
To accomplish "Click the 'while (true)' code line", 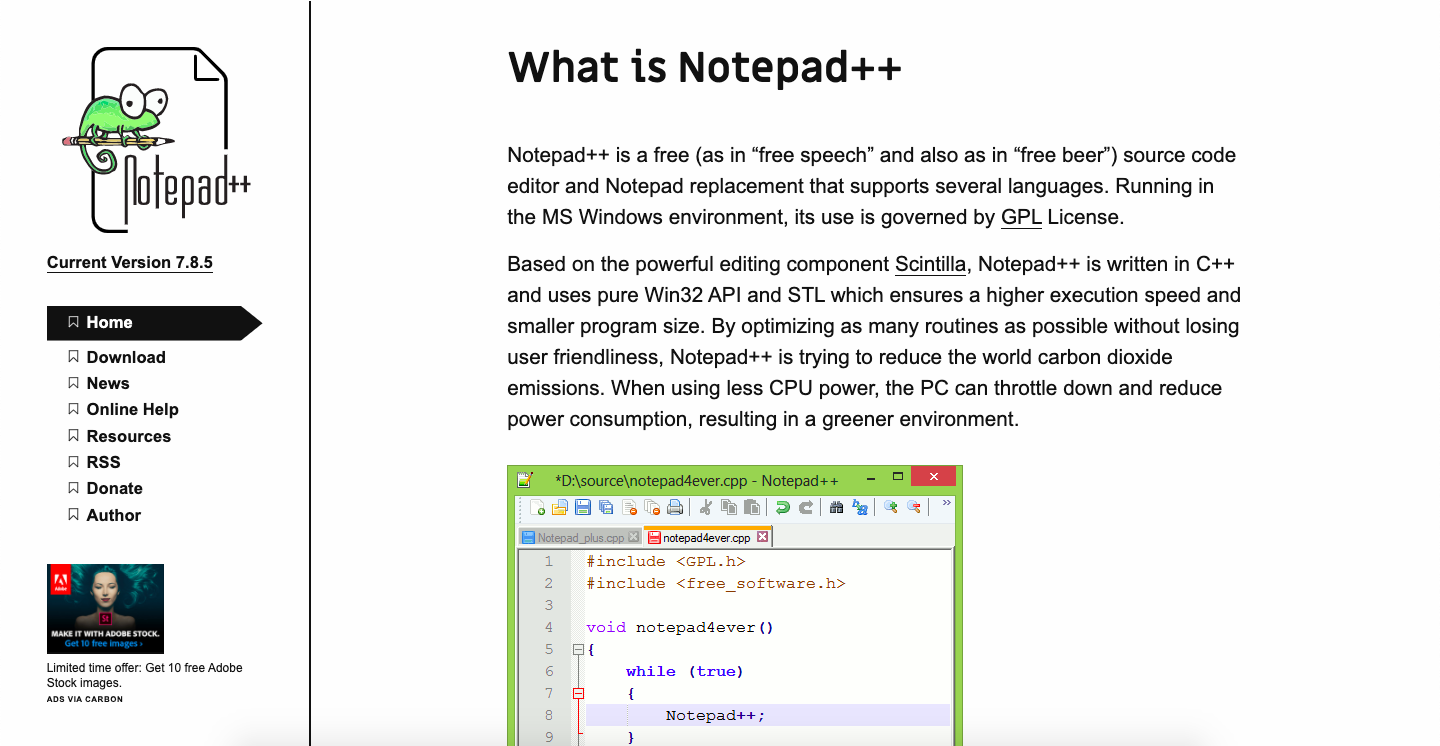I will 685,671.
